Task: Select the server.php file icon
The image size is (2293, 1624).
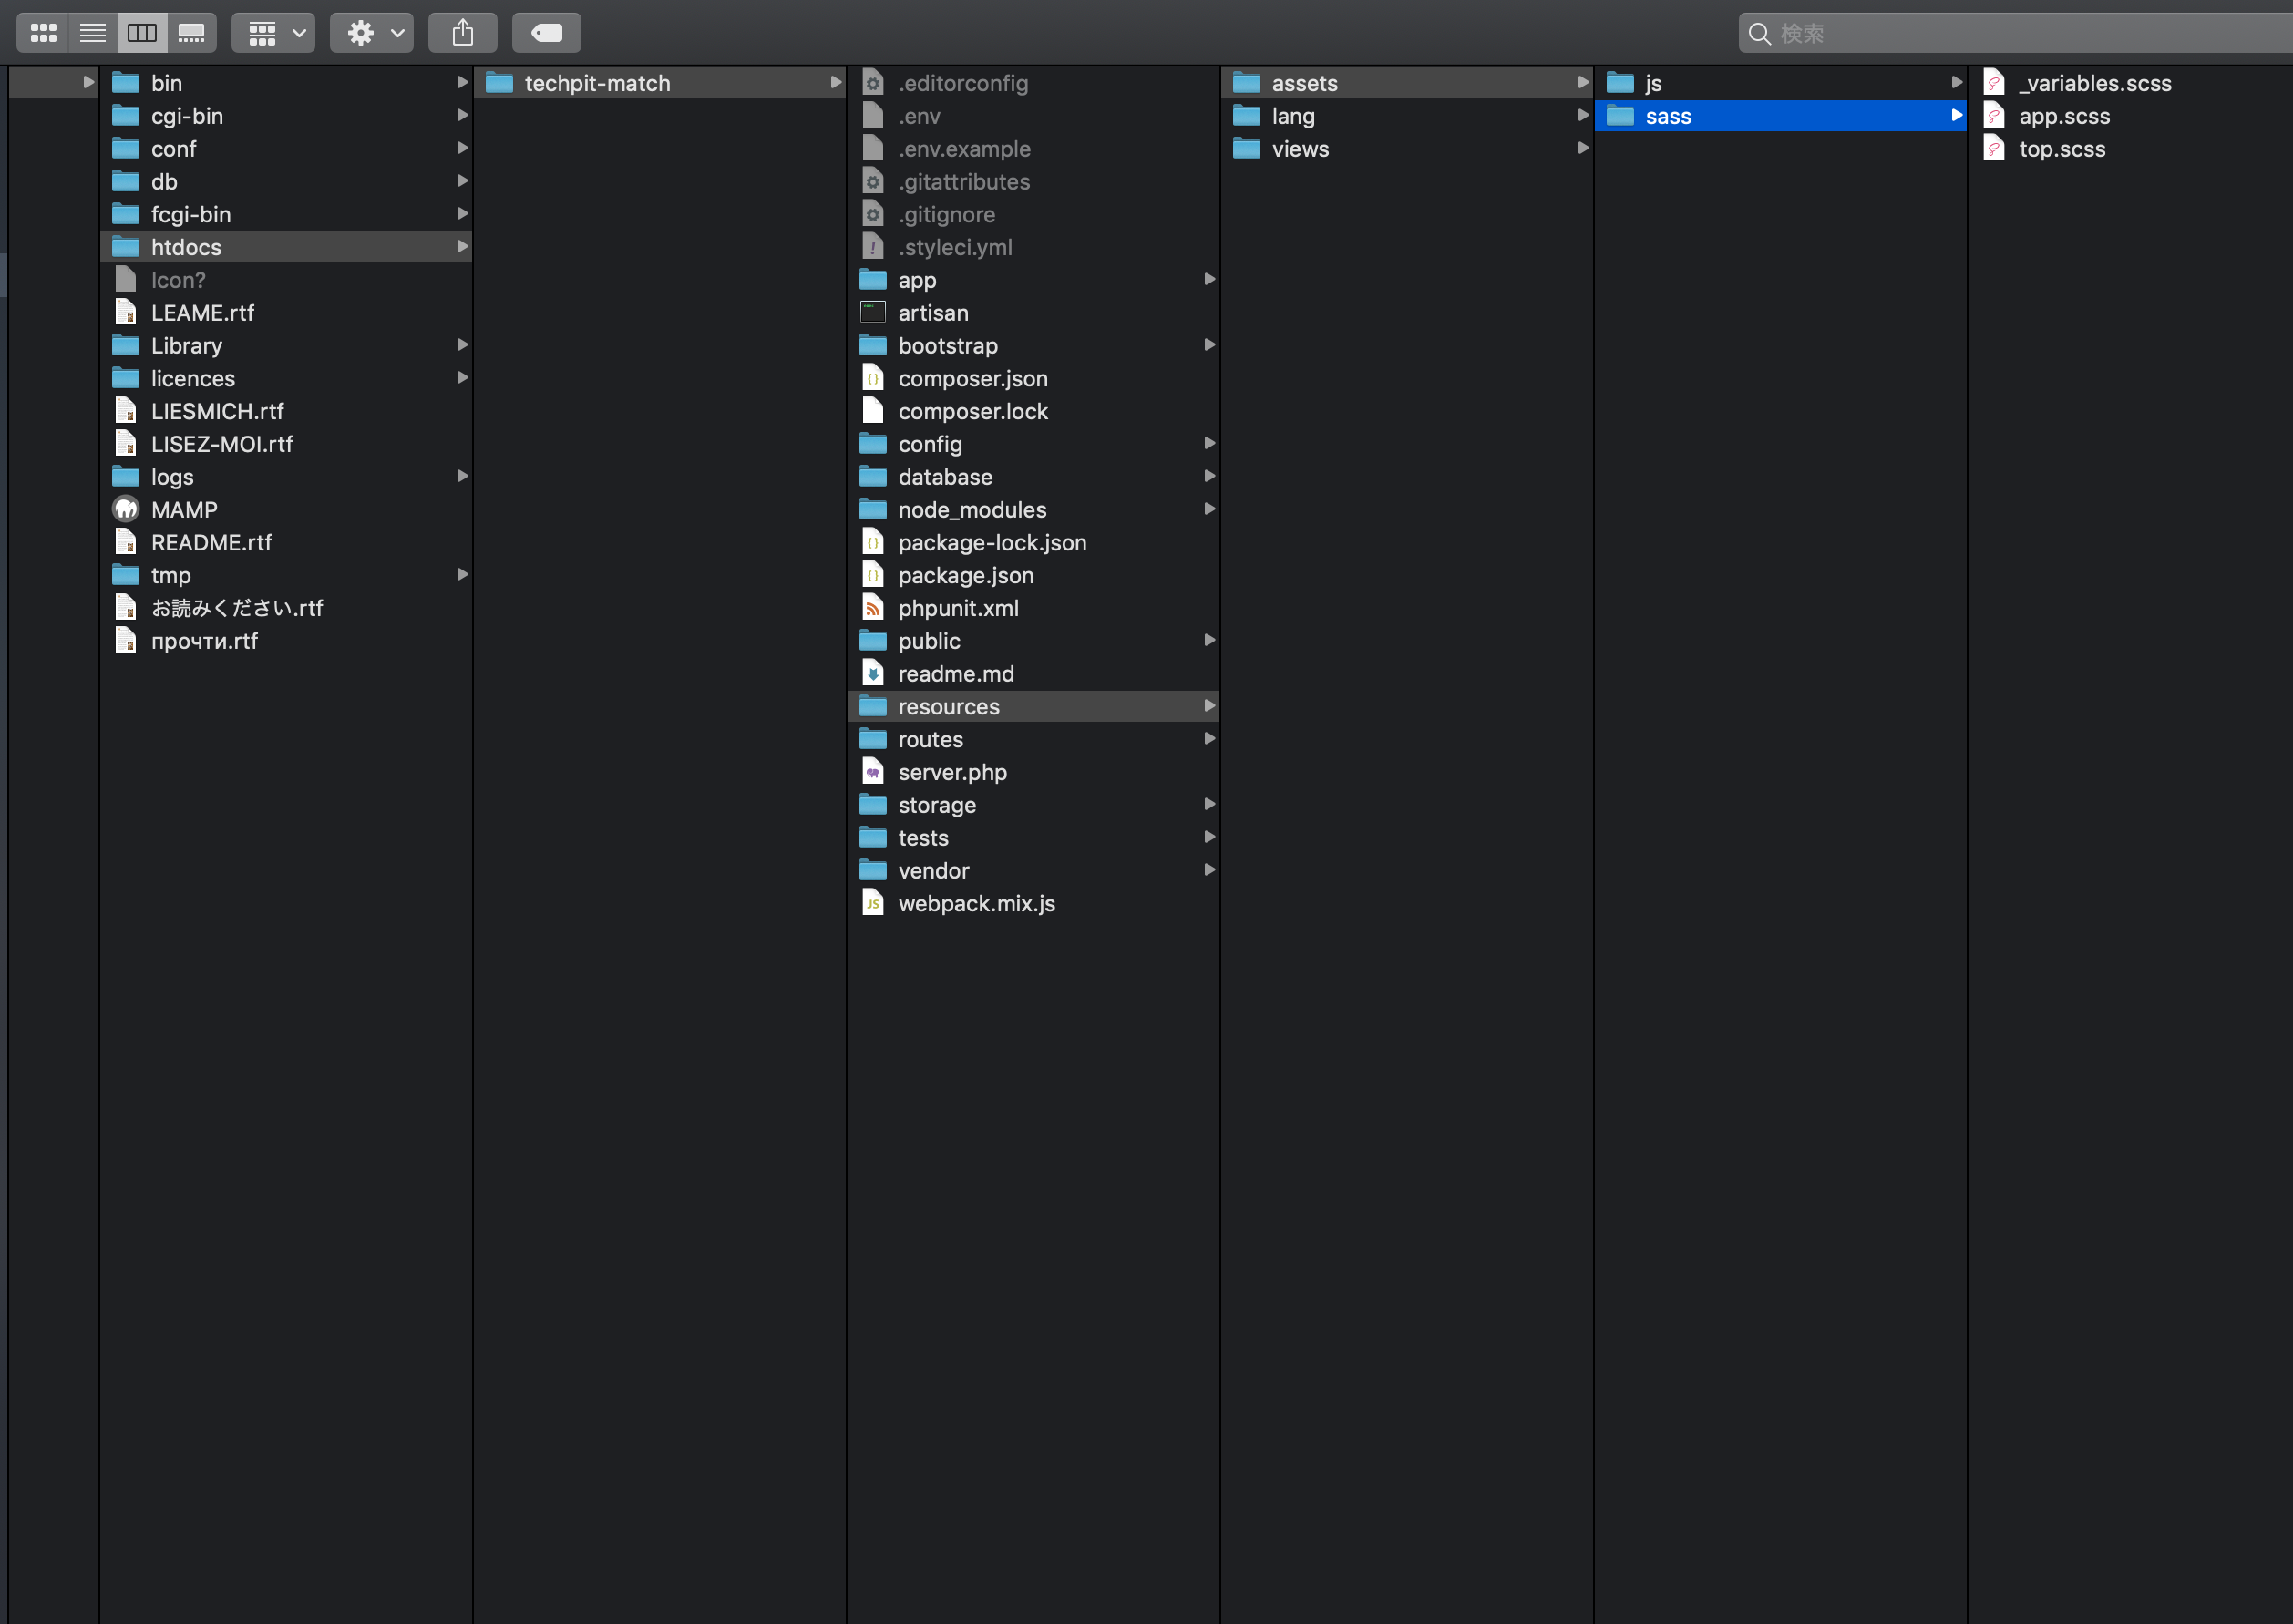Action: (x=873, y=772)
